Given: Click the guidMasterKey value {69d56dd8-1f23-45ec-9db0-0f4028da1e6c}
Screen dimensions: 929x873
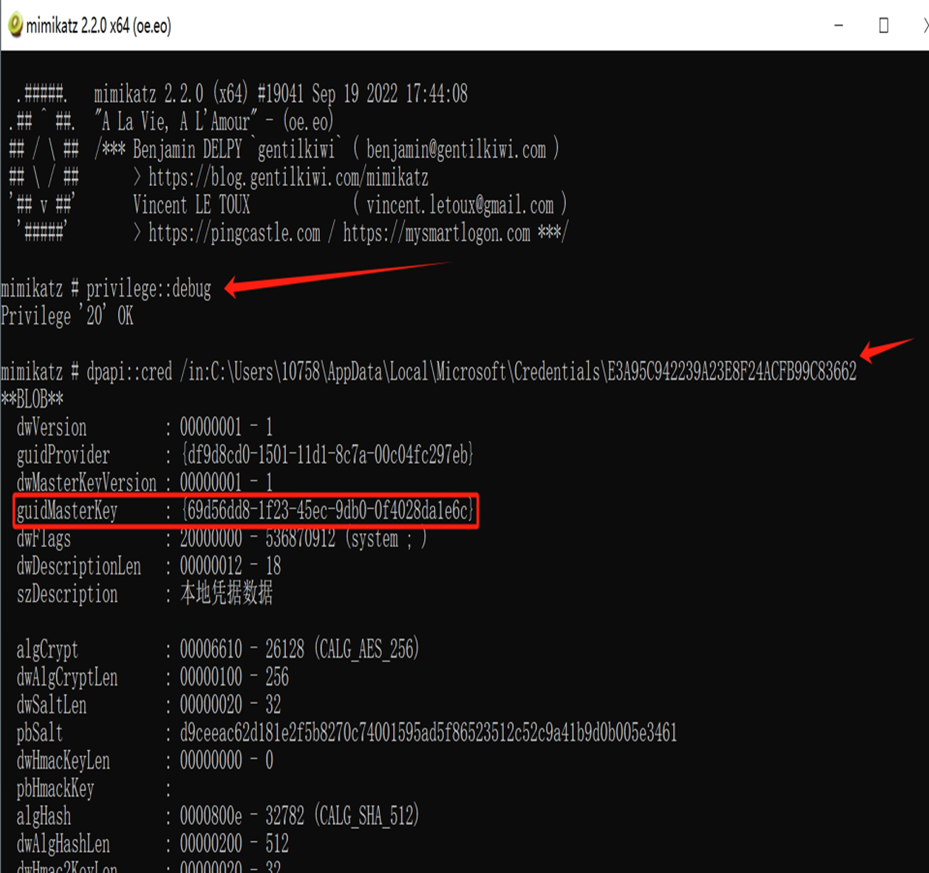Looking at the screenshot, I should click(x=328, y=510).
